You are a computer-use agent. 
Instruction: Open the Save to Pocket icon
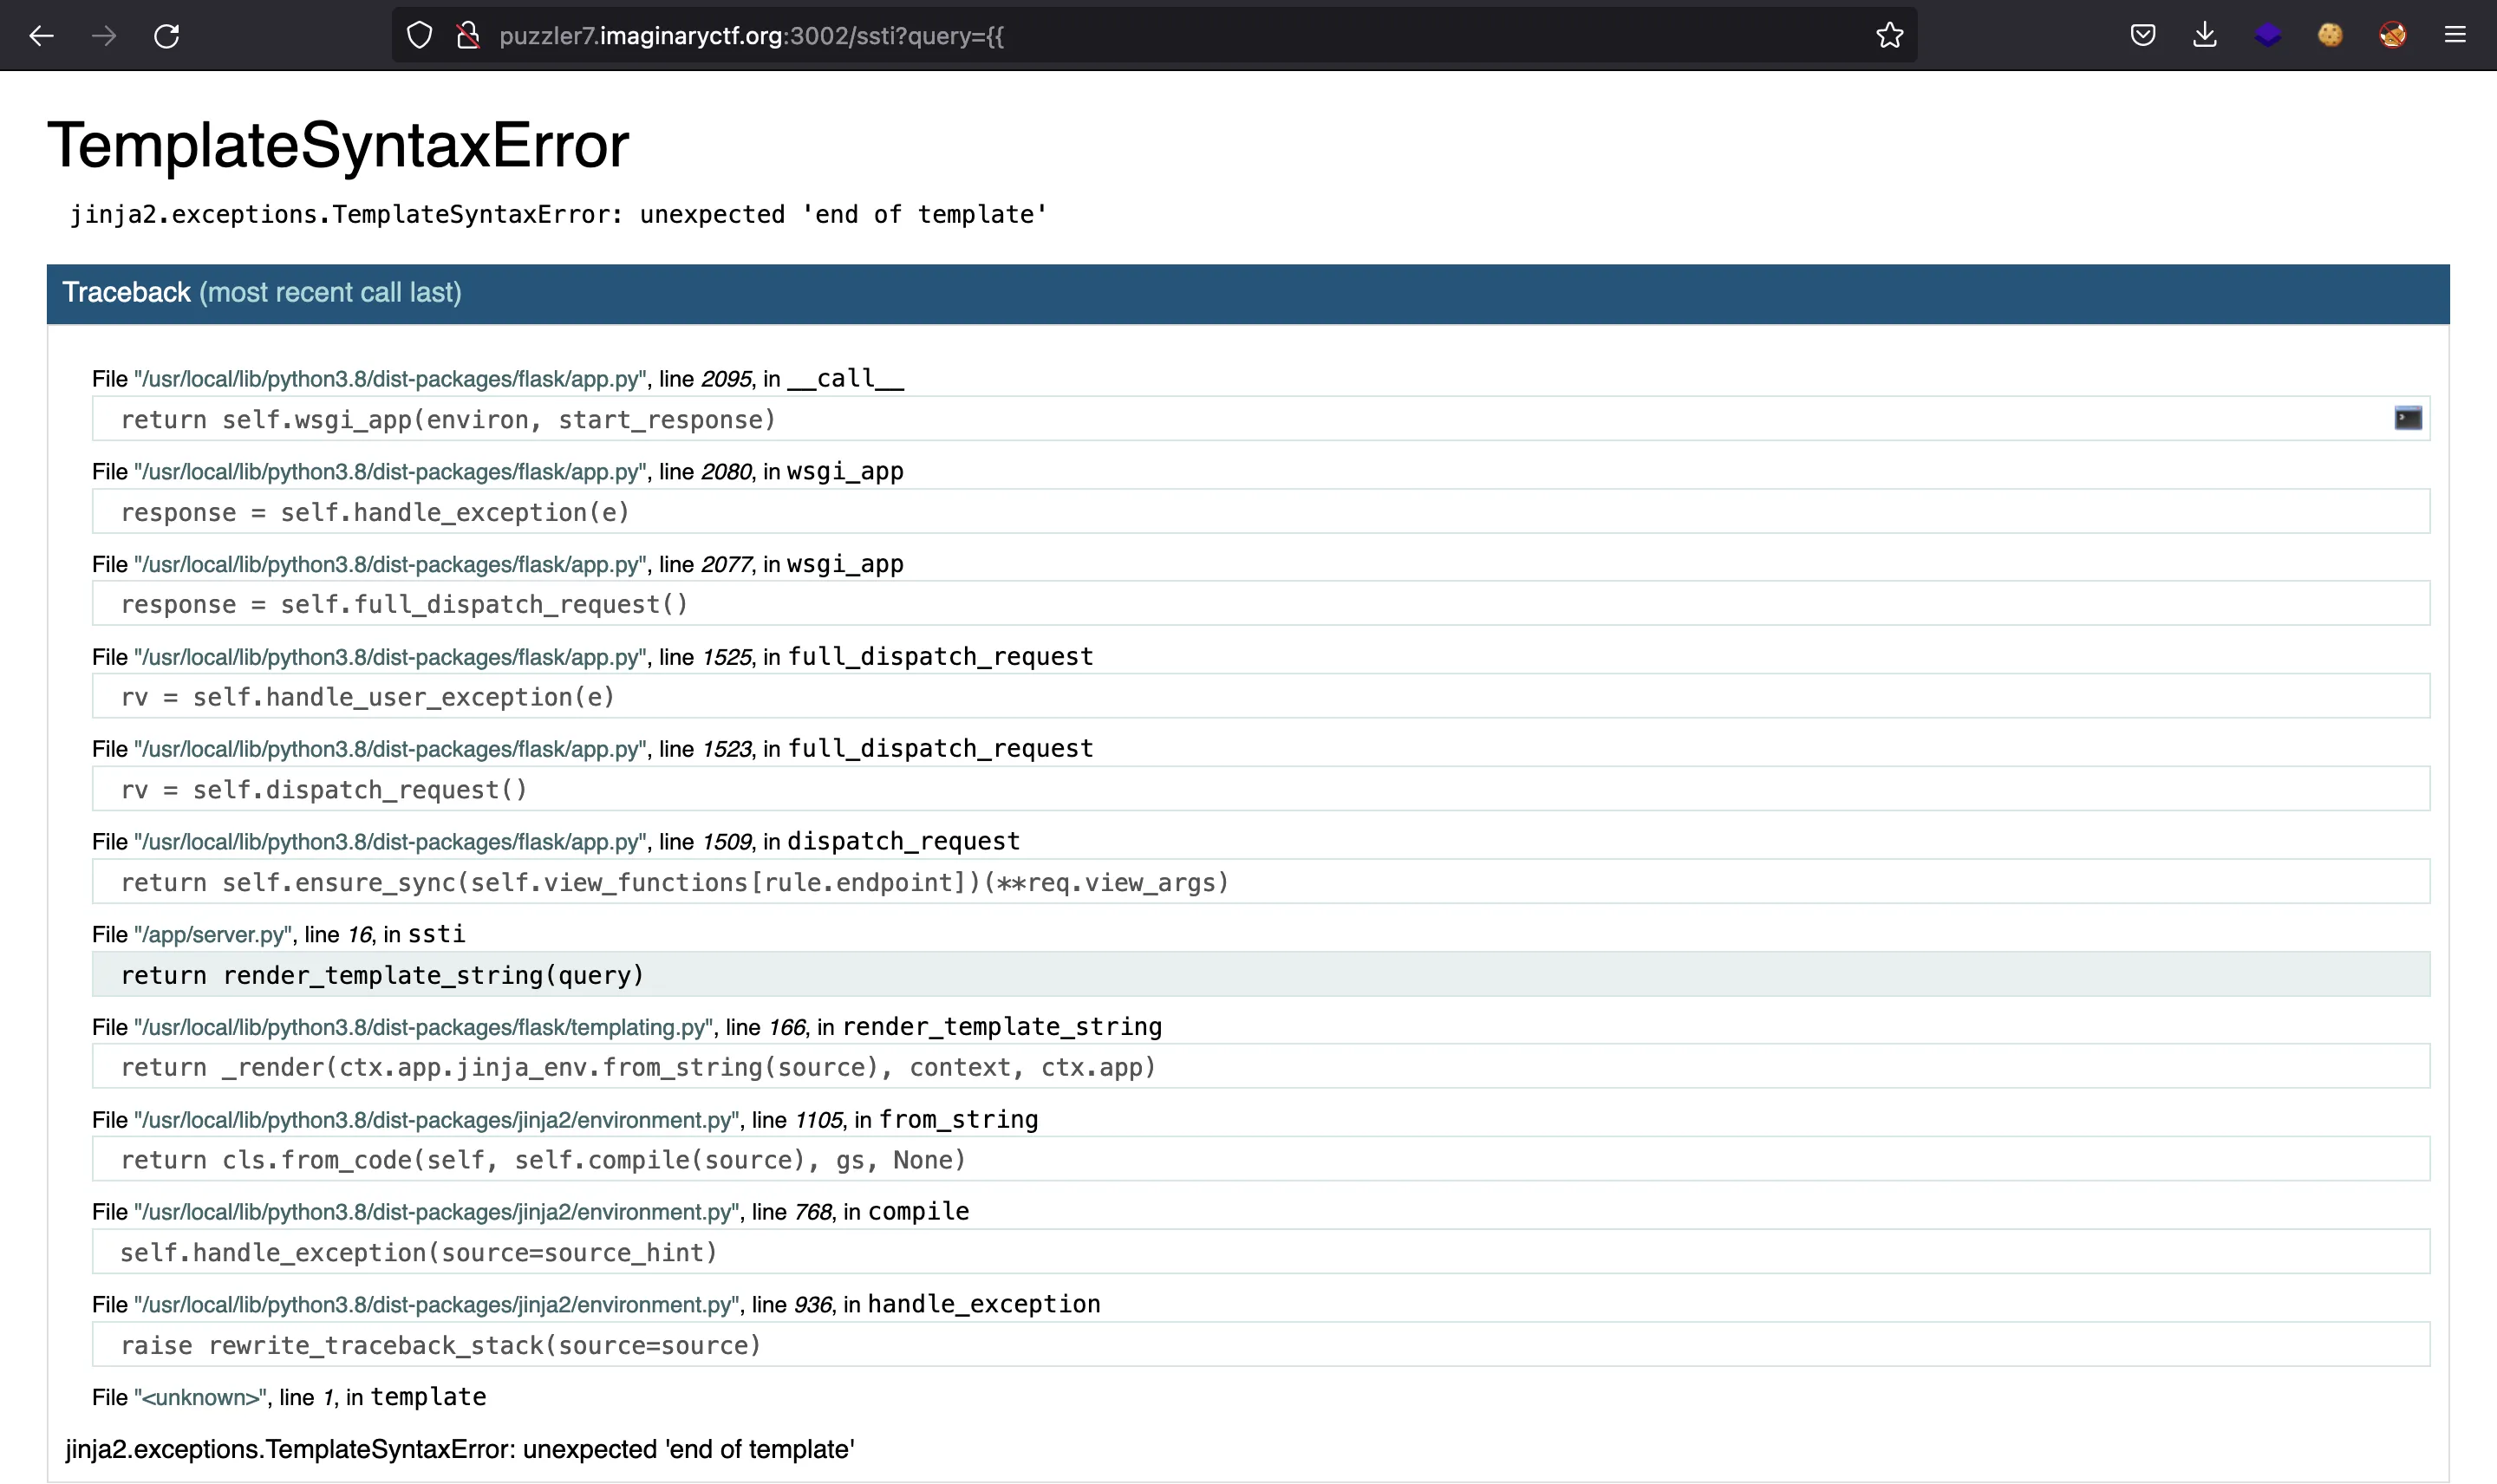point(2142,35)
